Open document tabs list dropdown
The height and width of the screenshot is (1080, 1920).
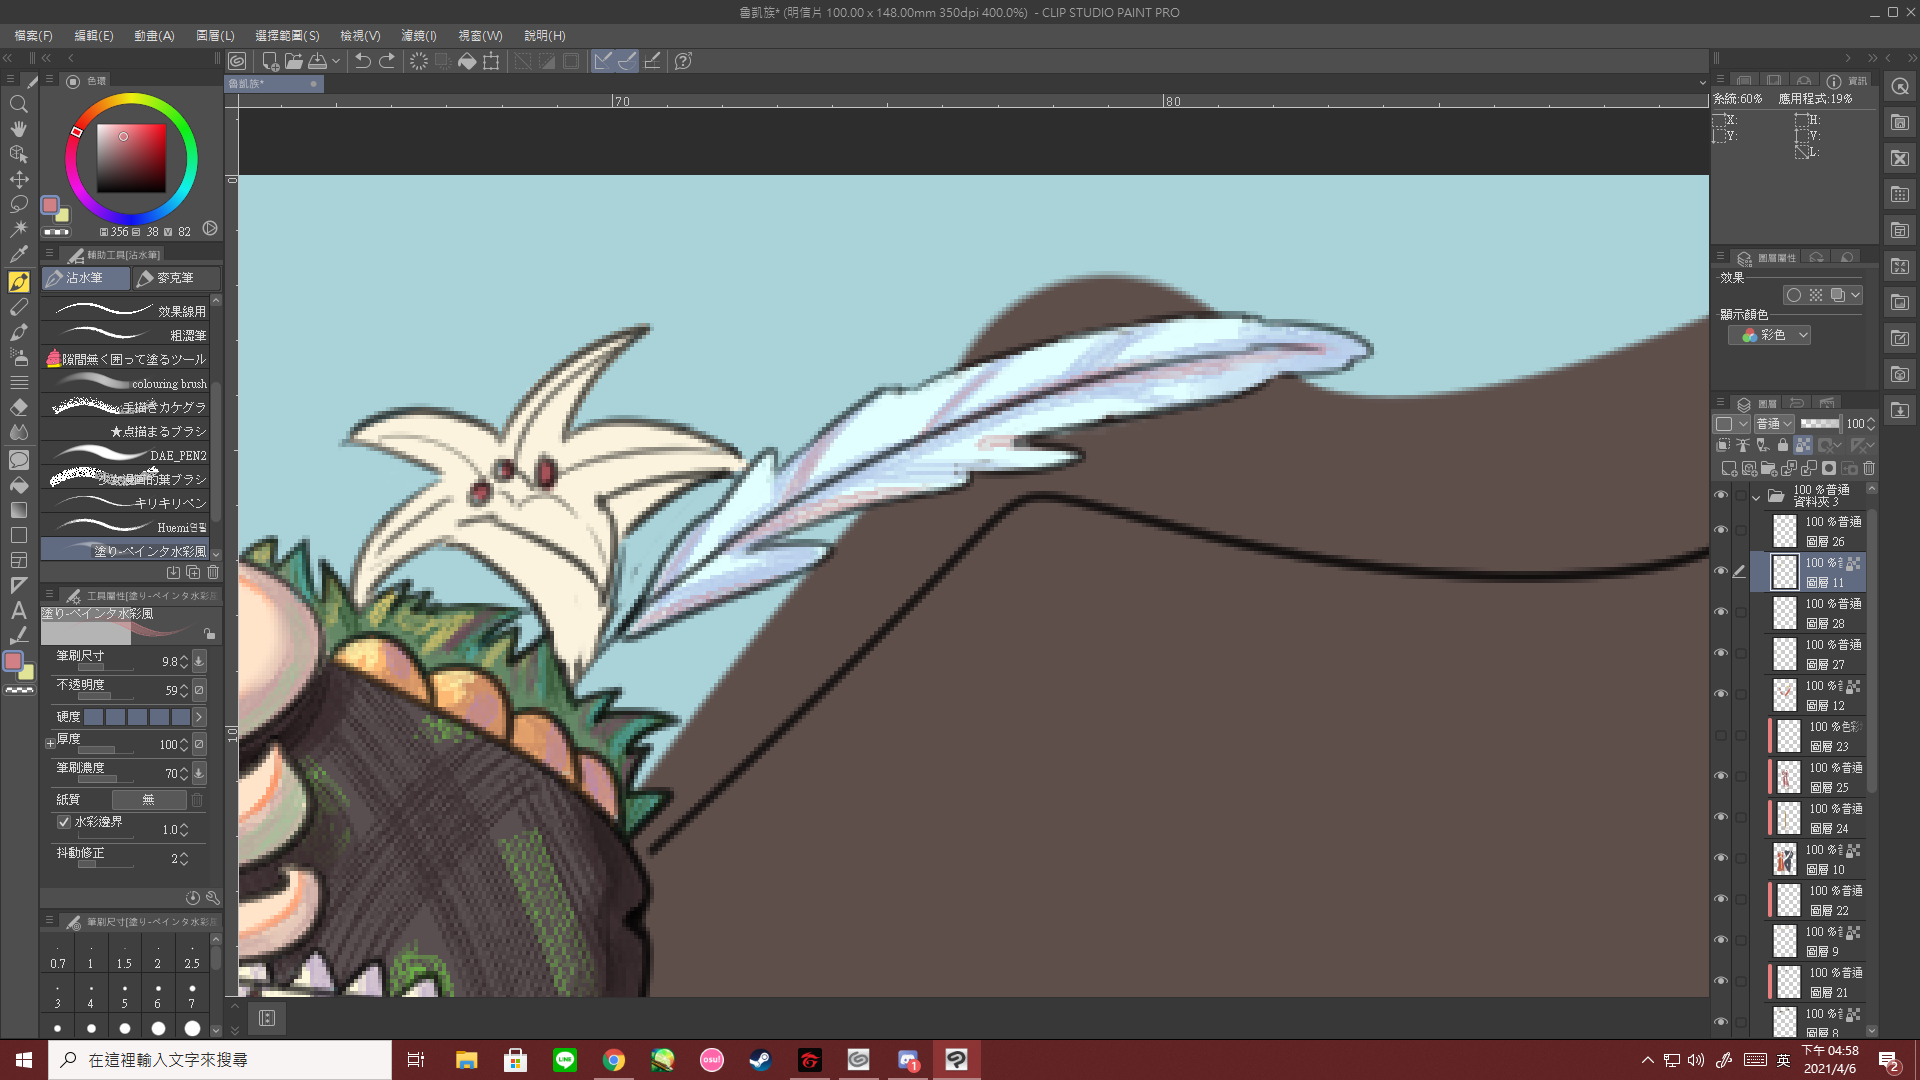[1702, 83]
